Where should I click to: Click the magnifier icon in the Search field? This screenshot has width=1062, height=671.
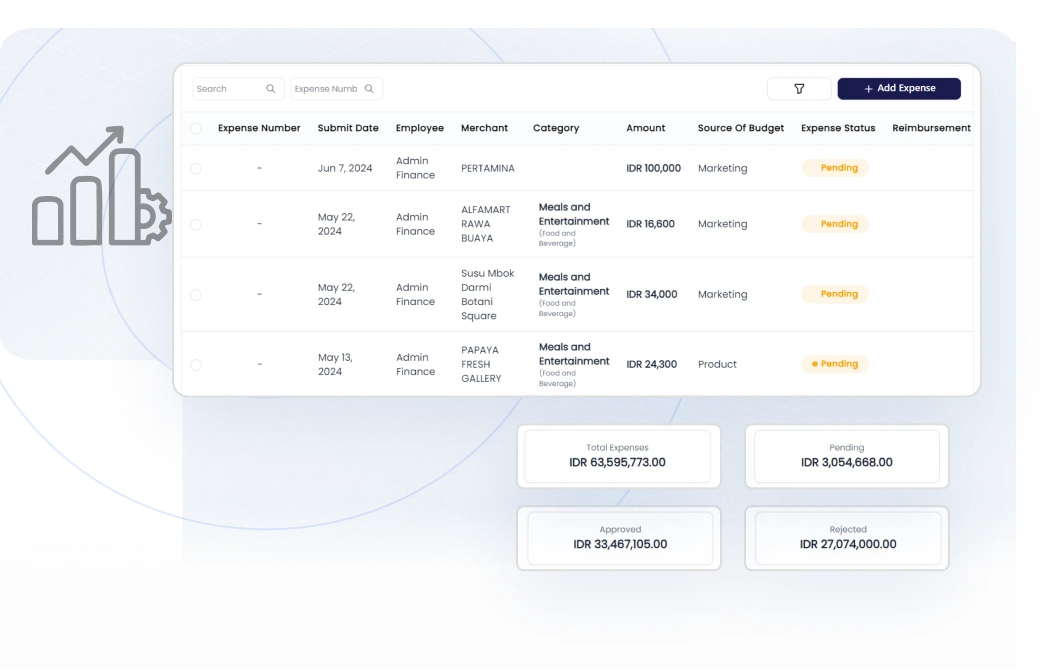(x=270, y=89)
